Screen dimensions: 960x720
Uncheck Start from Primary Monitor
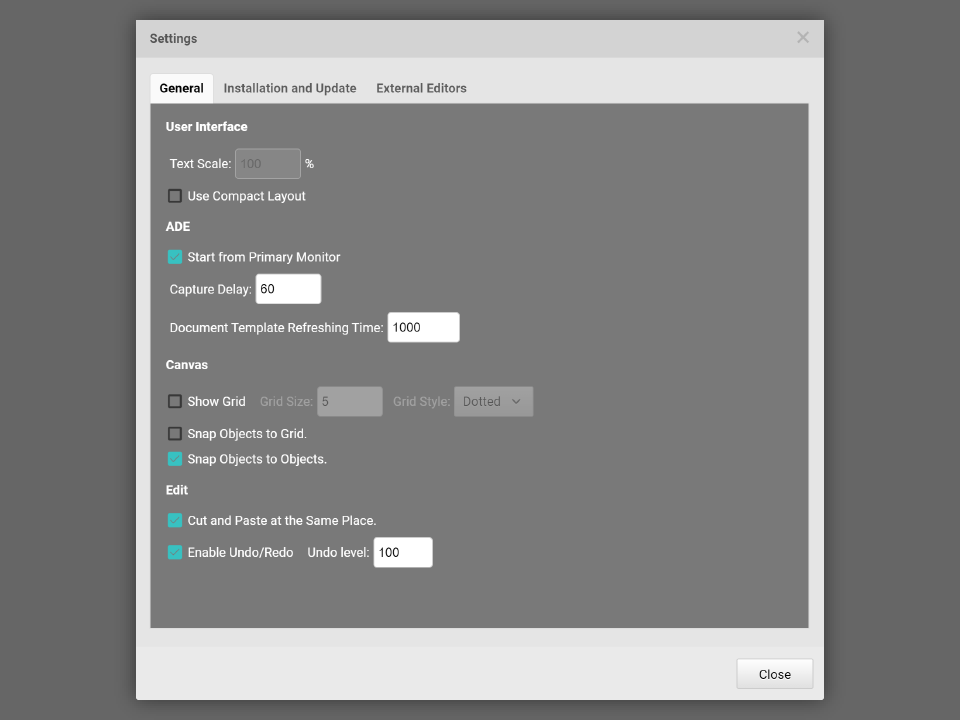pos(175,257)
